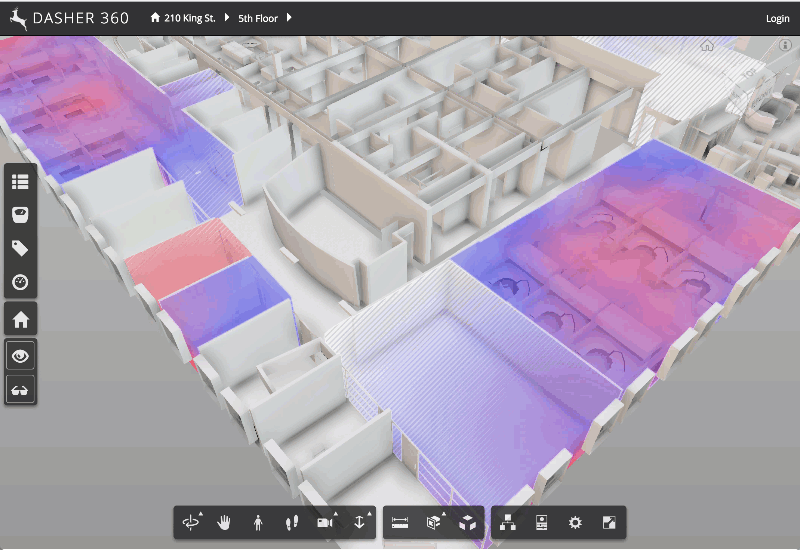
Task: Select the Orbit tool in bottom toolbar
Action: click(191, 523)
